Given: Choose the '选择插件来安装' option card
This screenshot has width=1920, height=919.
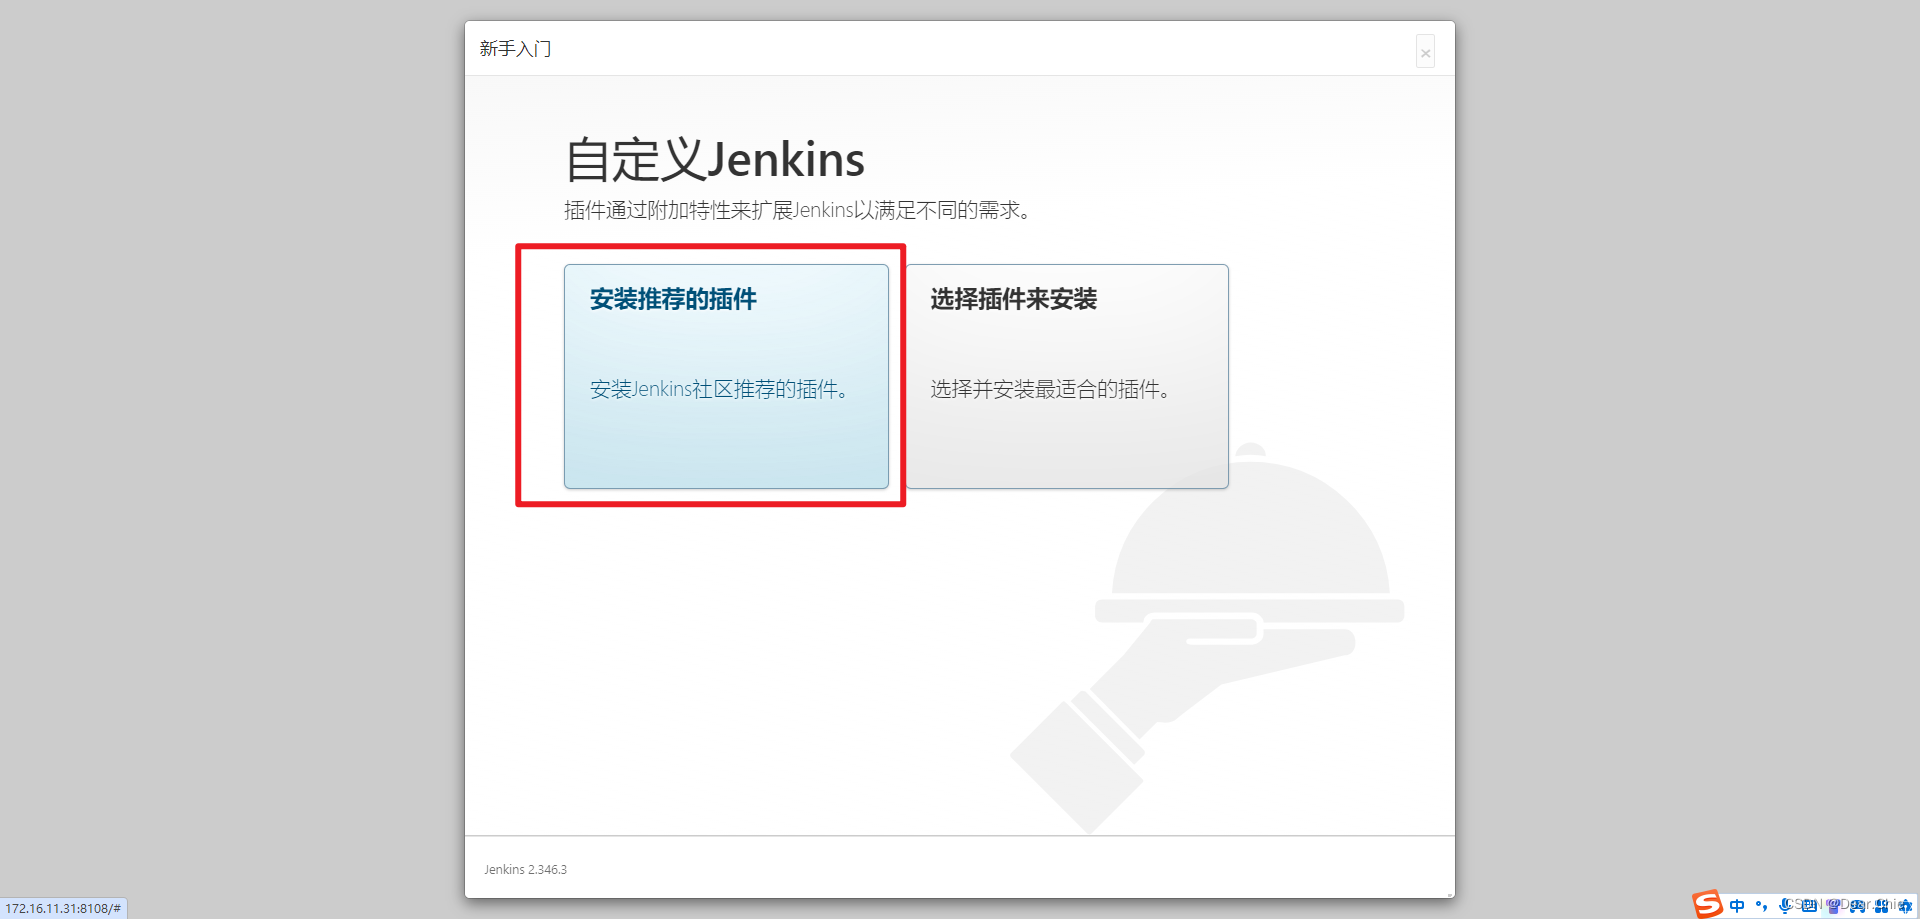Looking at the screenshot, I should click(1067, 376).
